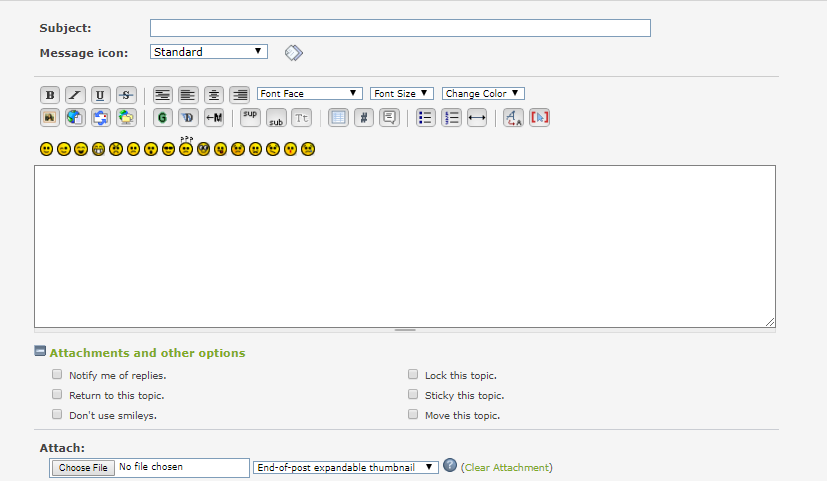This screenshot has width=827, height=481.
Task: Insert code block with # button
Action: coord(363,118)
